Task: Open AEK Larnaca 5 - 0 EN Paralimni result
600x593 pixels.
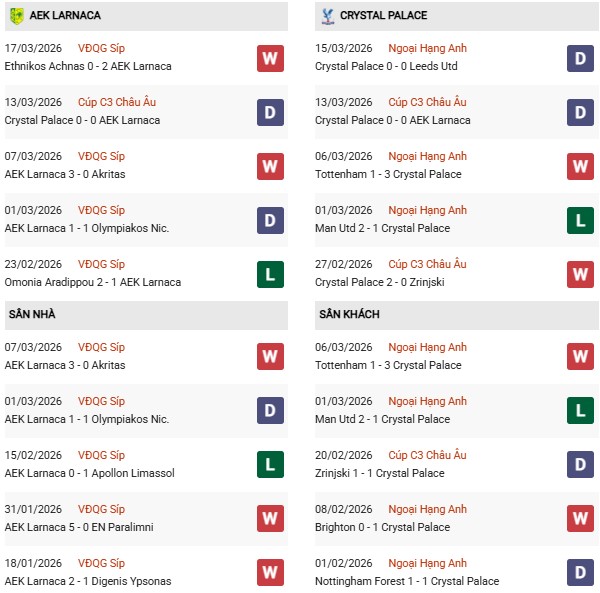Action: click(x=79, y=527)
